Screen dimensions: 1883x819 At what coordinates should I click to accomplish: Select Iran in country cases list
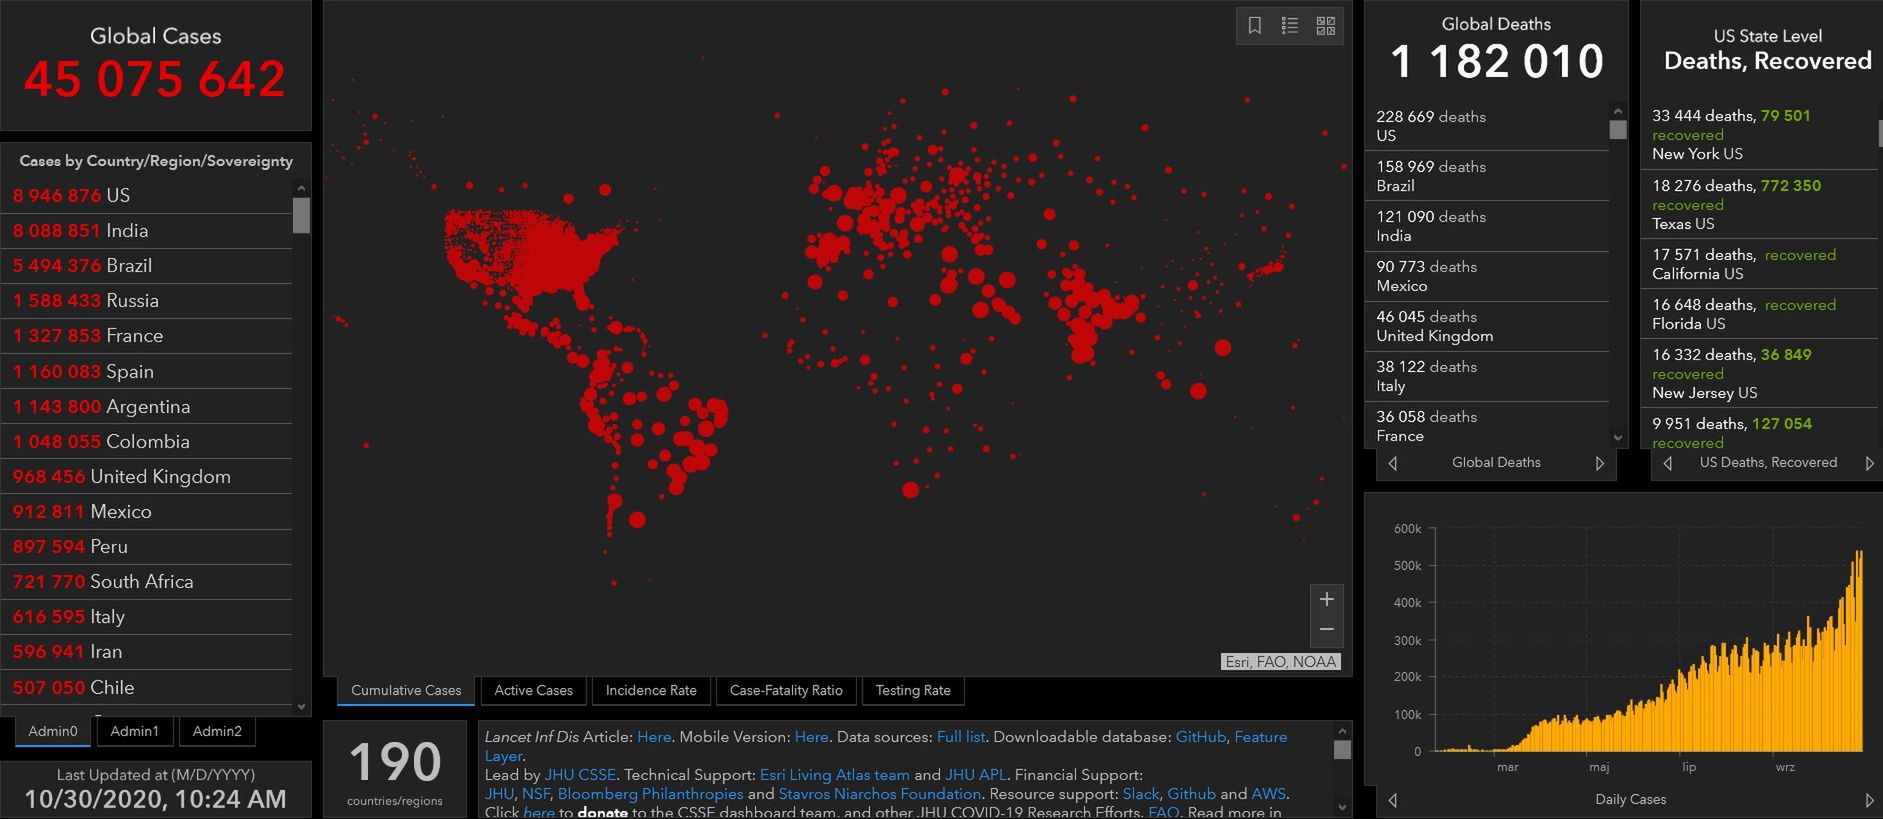point(146,652)
